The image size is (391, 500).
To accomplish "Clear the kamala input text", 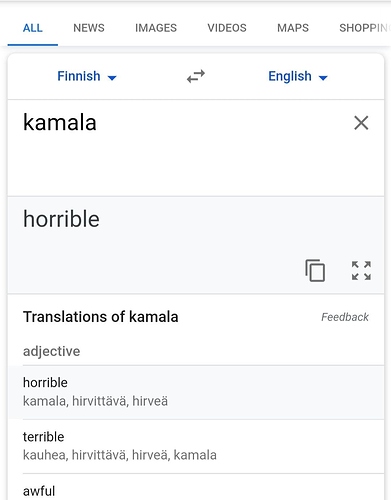I will 361,123.
